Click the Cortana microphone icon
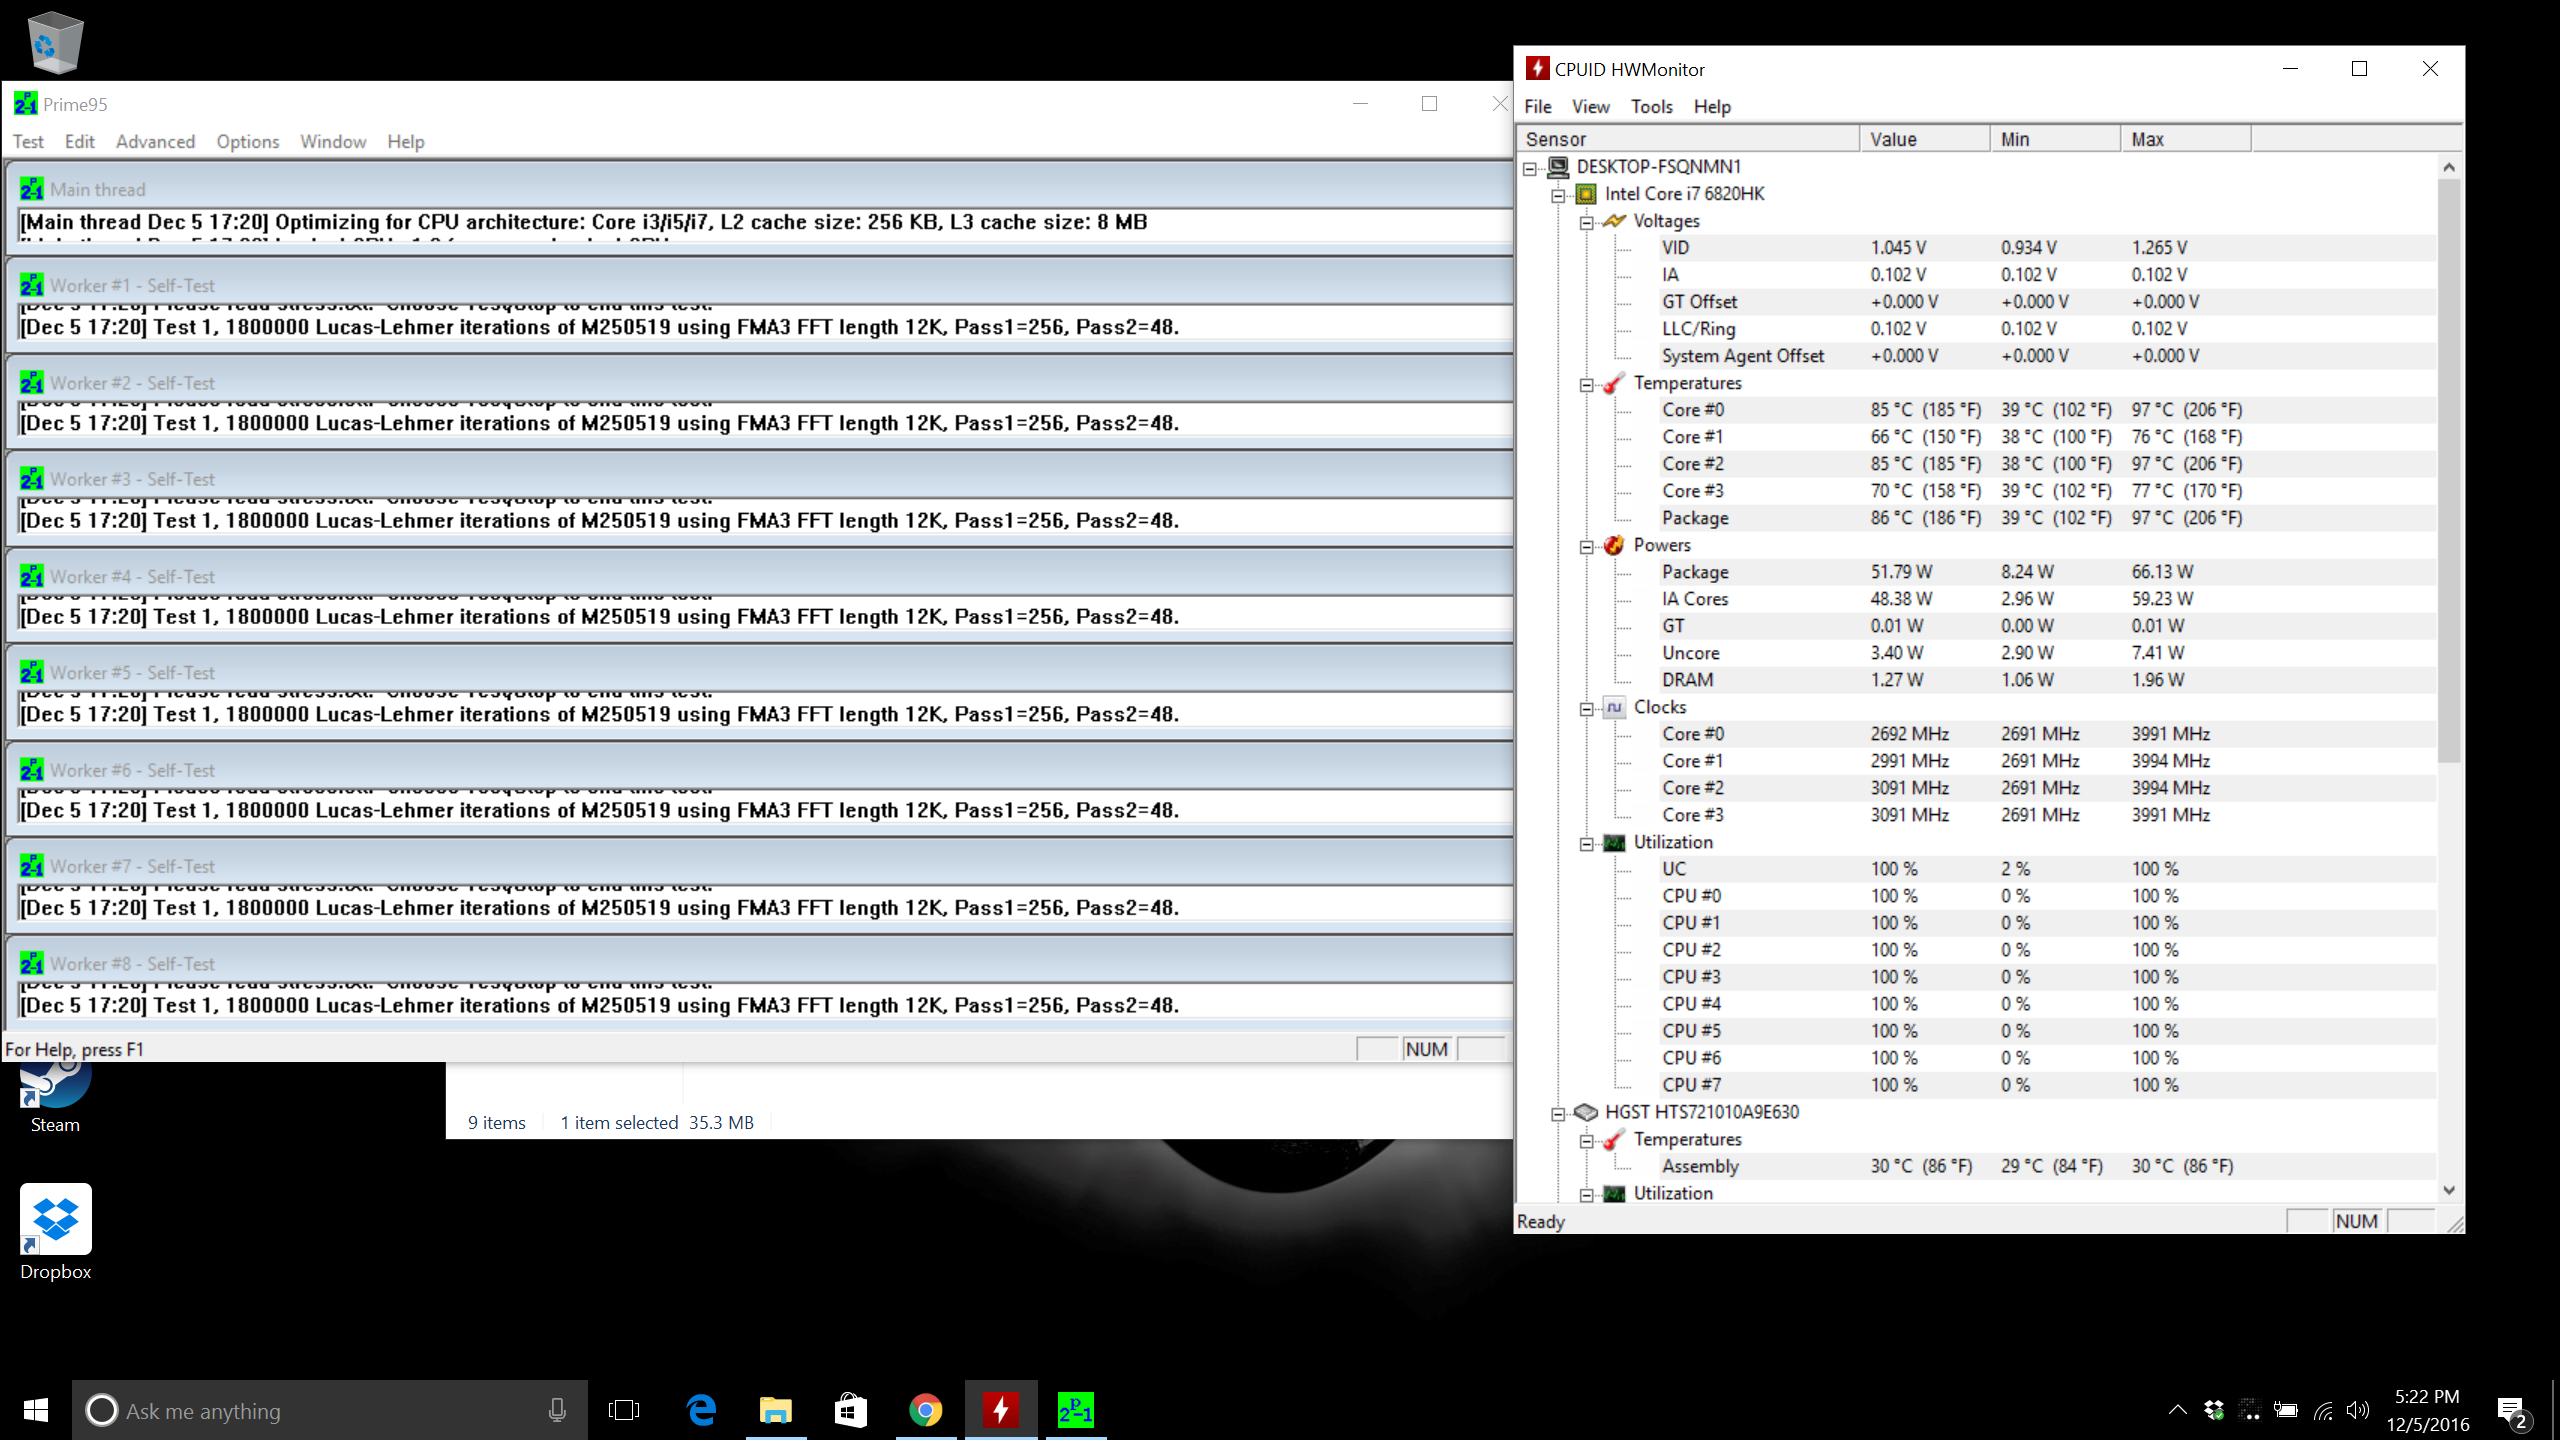 [x=557, y=1410]
